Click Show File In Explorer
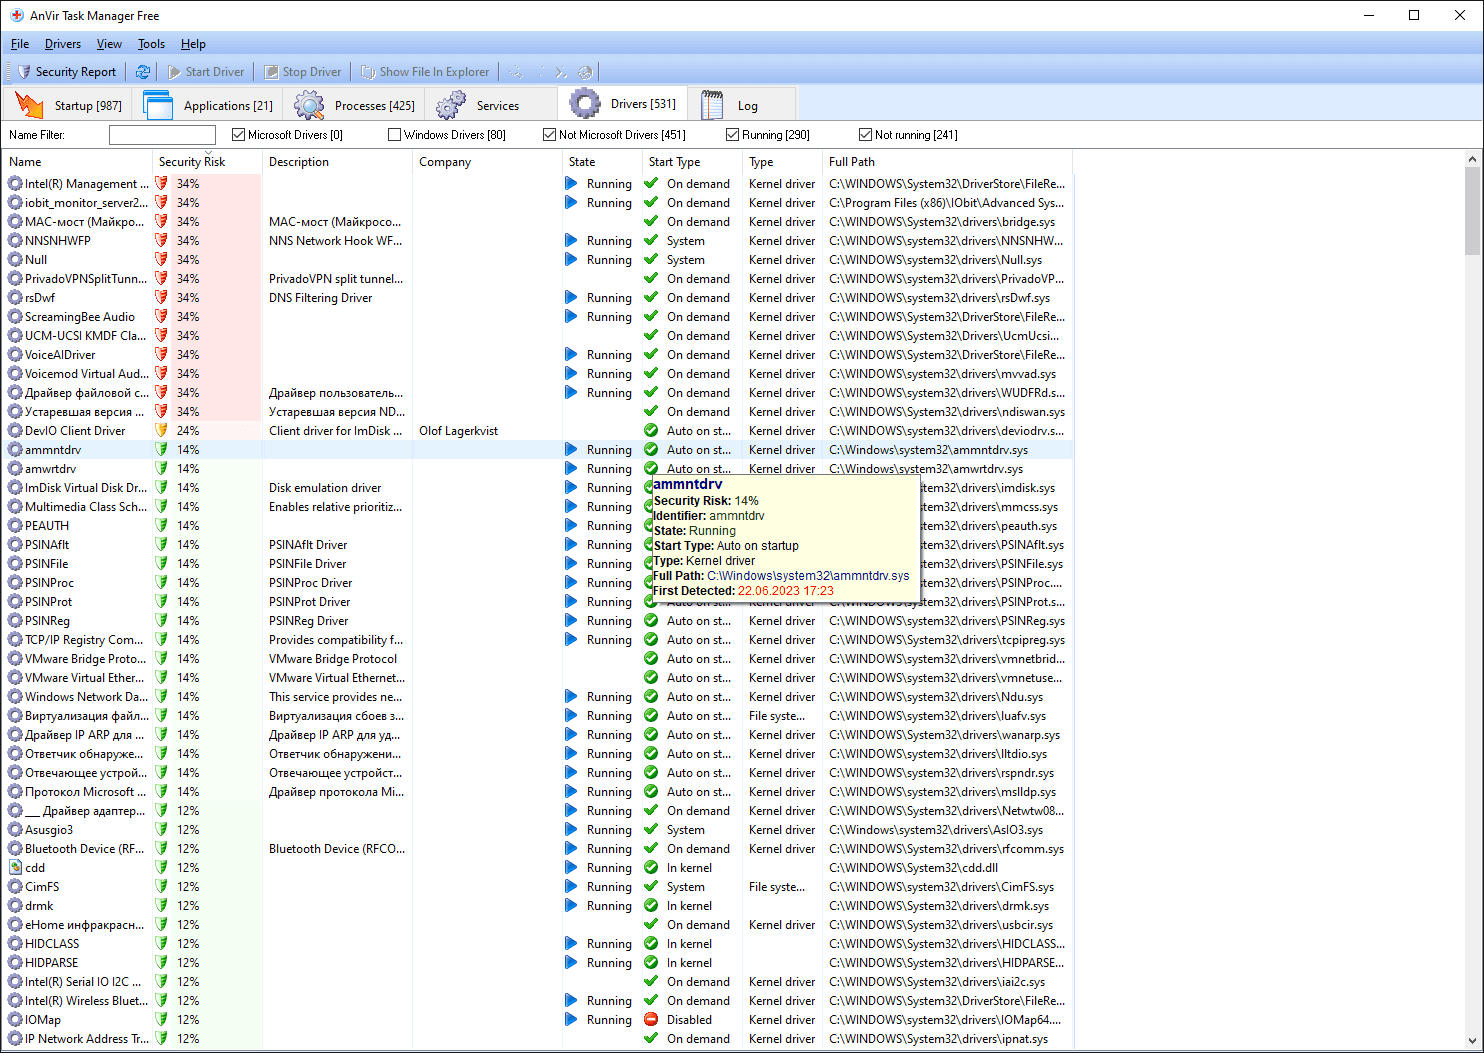 (425, 72)
